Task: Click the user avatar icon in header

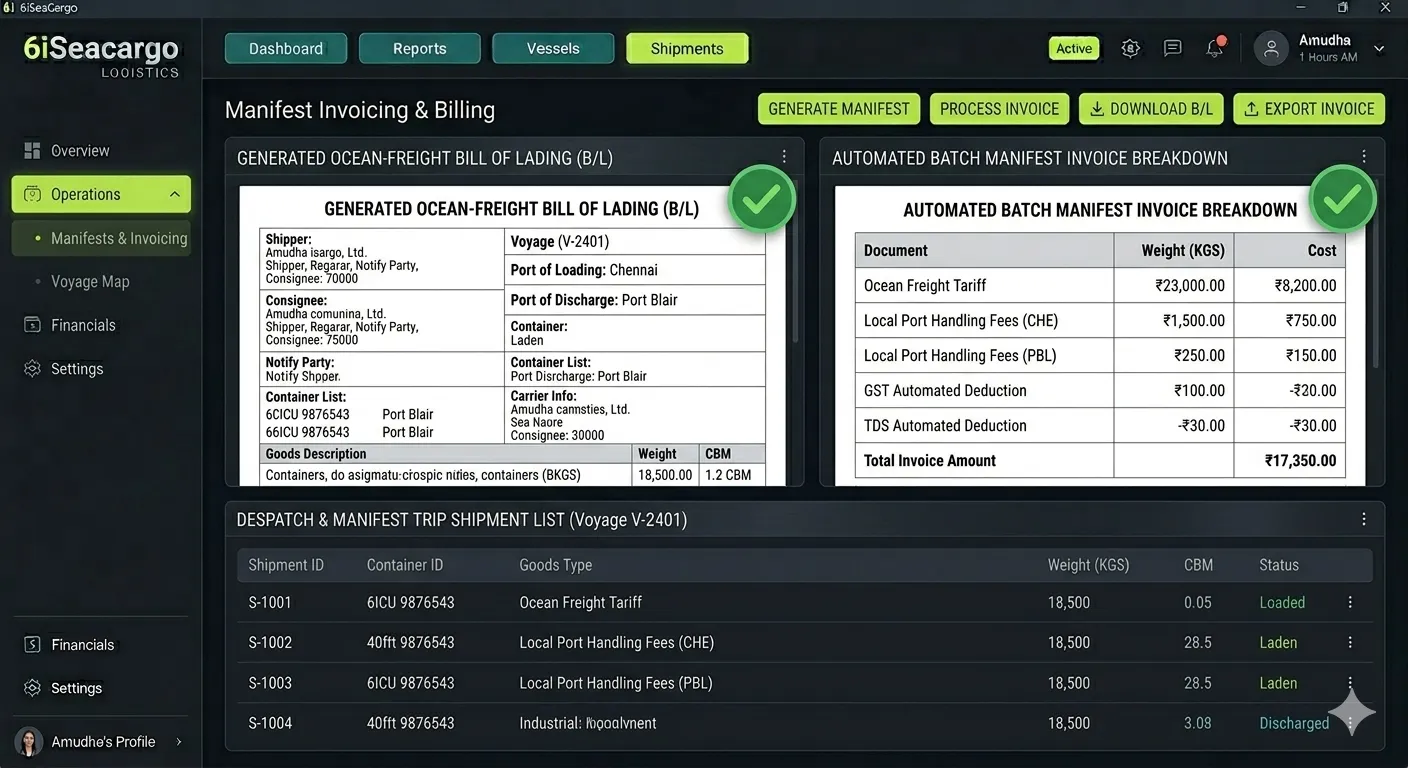Action: pos(1271,48)
